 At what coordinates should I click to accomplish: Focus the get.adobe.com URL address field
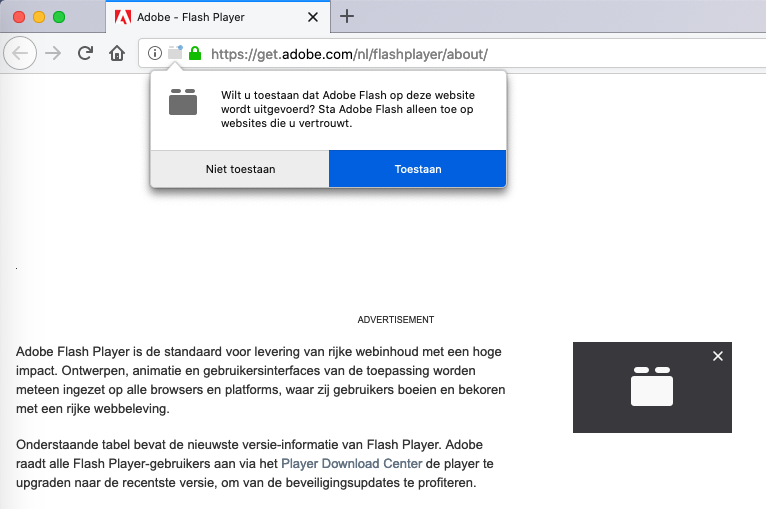[450, 53]
